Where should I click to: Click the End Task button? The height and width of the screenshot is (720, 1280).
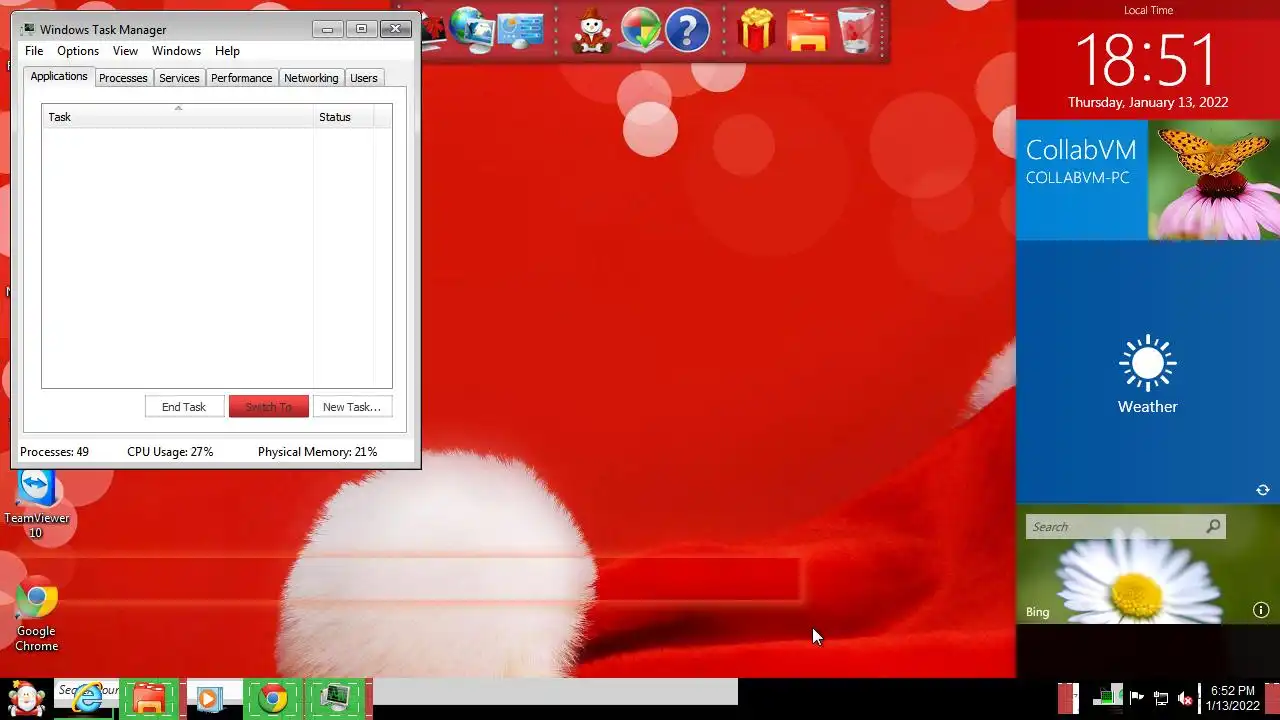point(184,407)
